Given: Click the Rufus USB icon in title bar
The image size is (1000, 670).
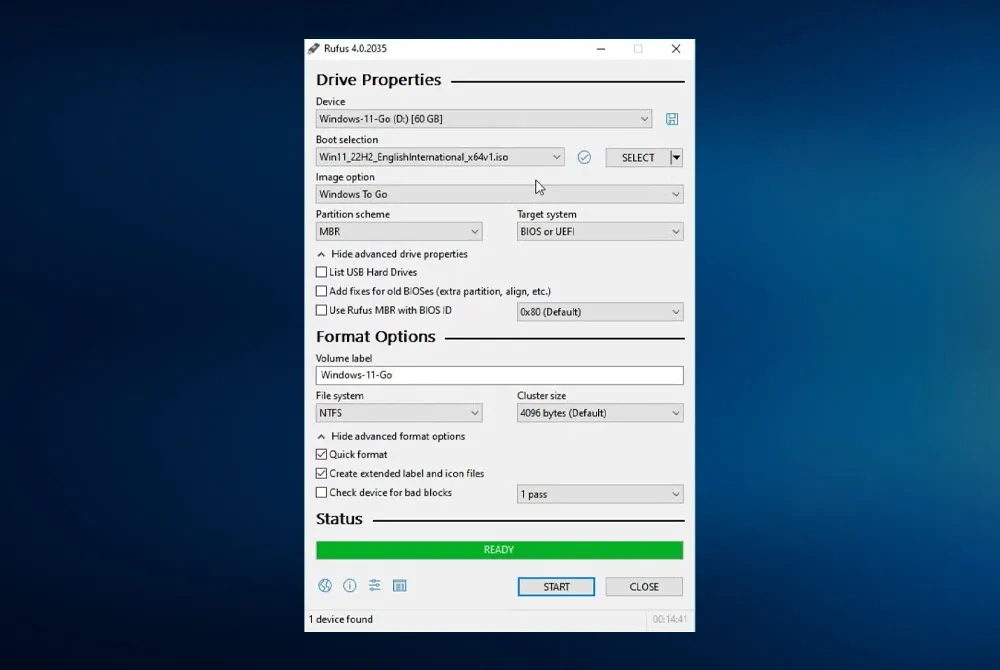Looking at the screenshot, I should click(x=313, y=48).
